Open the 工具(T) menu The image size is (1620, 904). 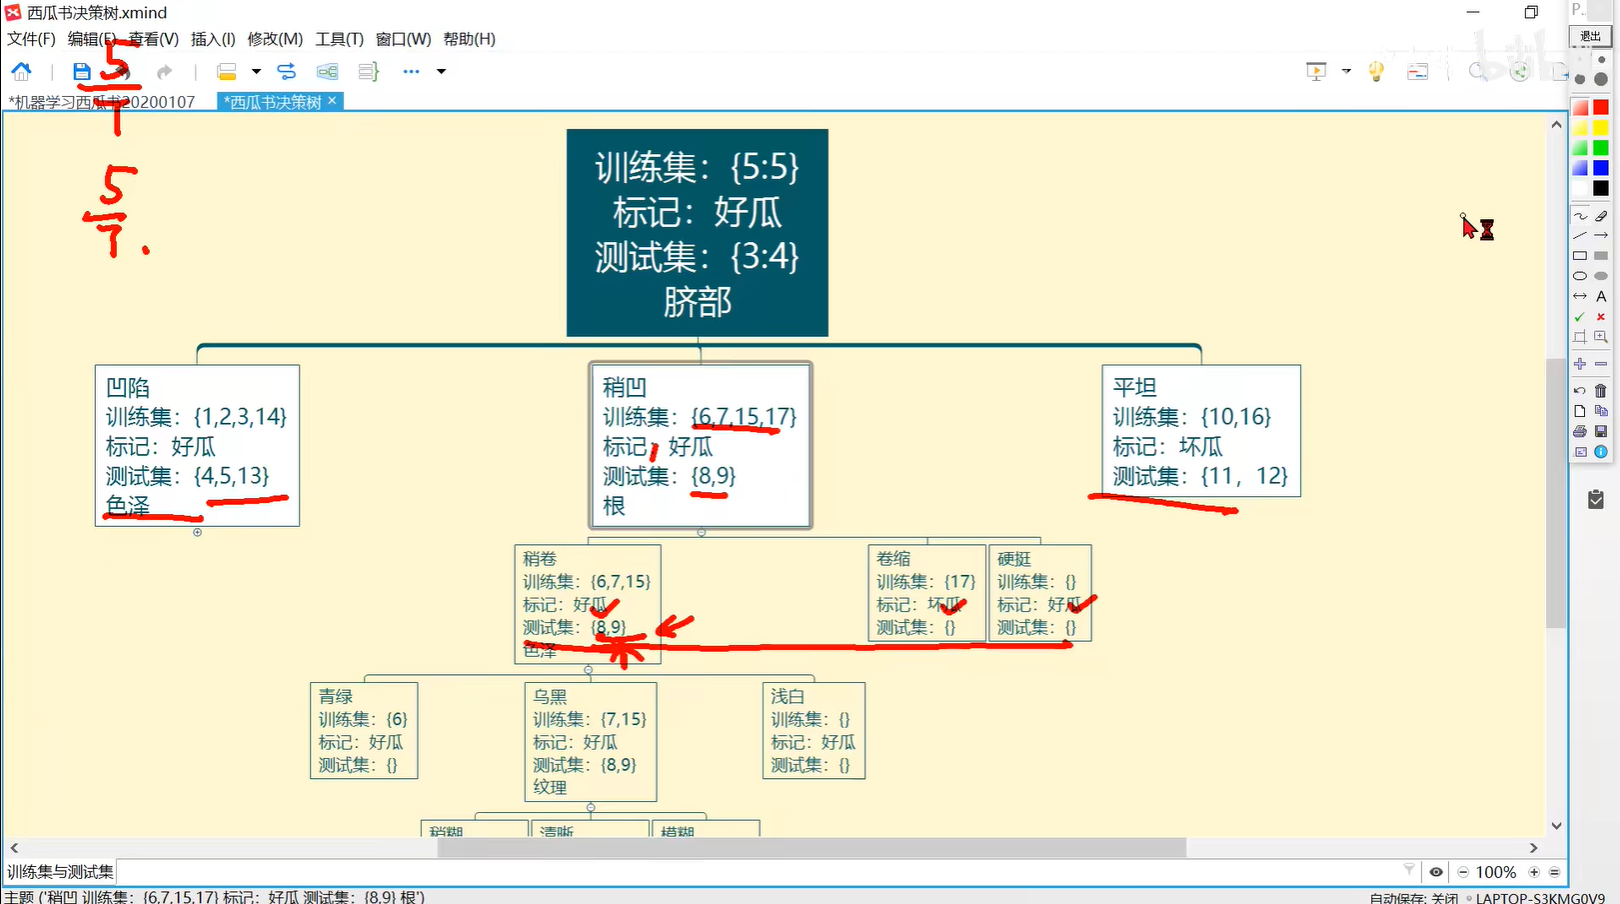tap(339, 39)
